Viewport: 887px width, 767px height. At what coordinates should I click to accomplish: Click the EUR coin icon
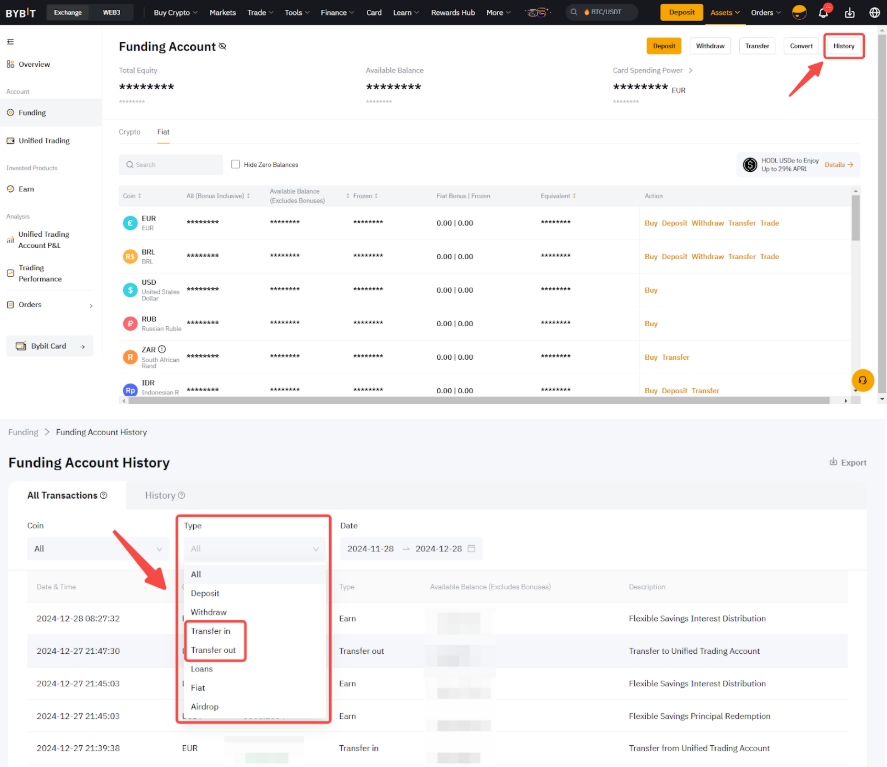point(130,223)
